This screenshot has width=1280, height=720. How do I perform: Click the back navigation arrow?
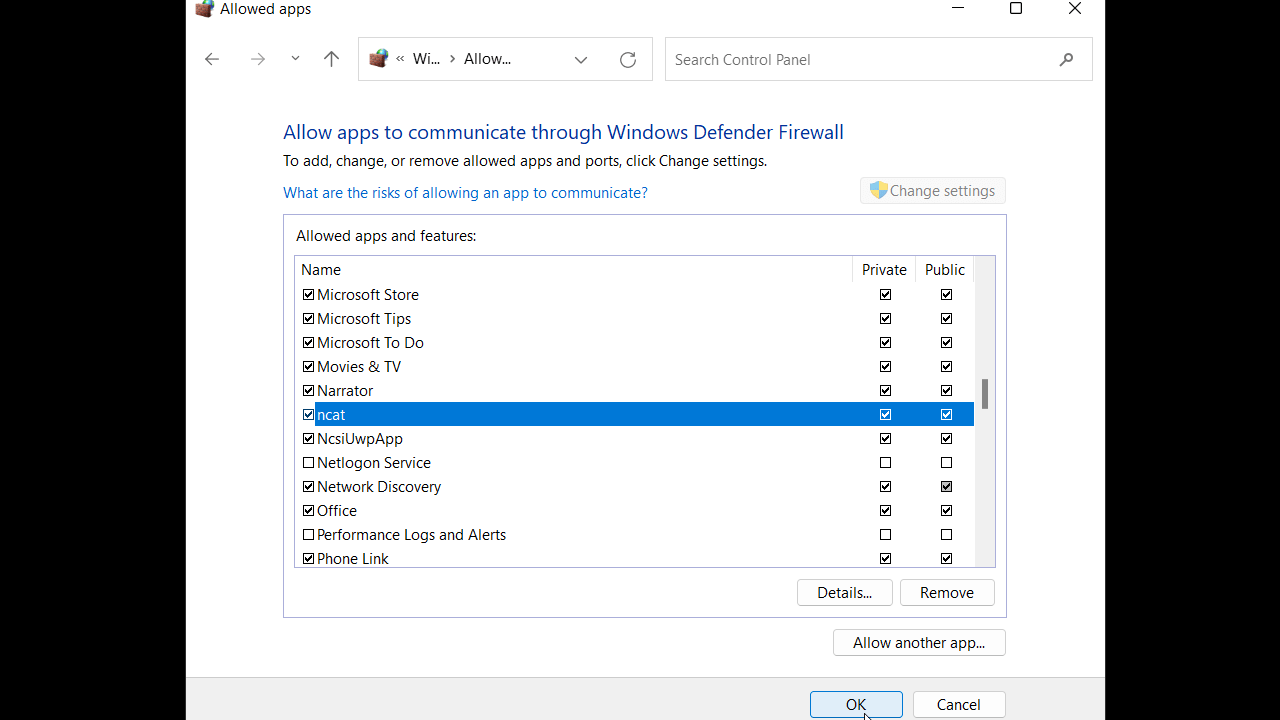(212, 59)
